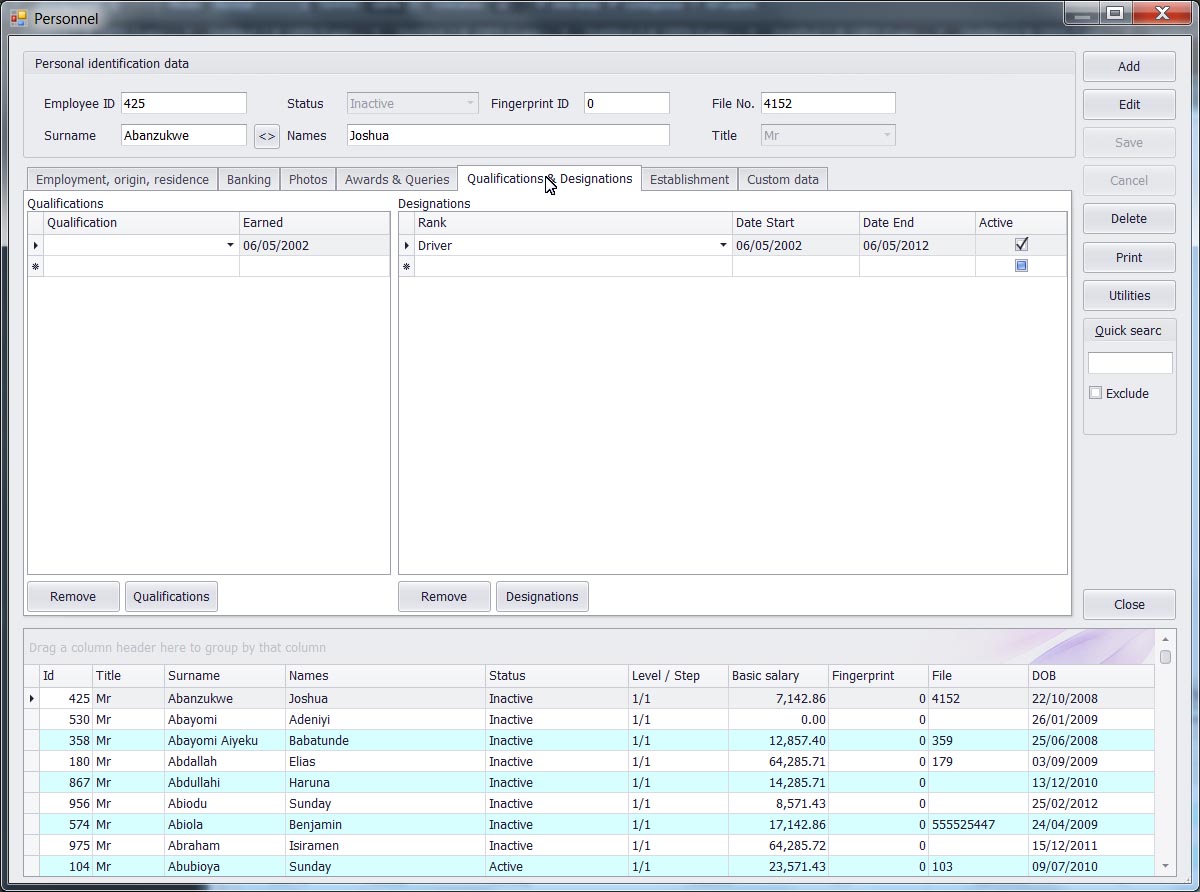Click the surname/names swap button

coord(267,136)
